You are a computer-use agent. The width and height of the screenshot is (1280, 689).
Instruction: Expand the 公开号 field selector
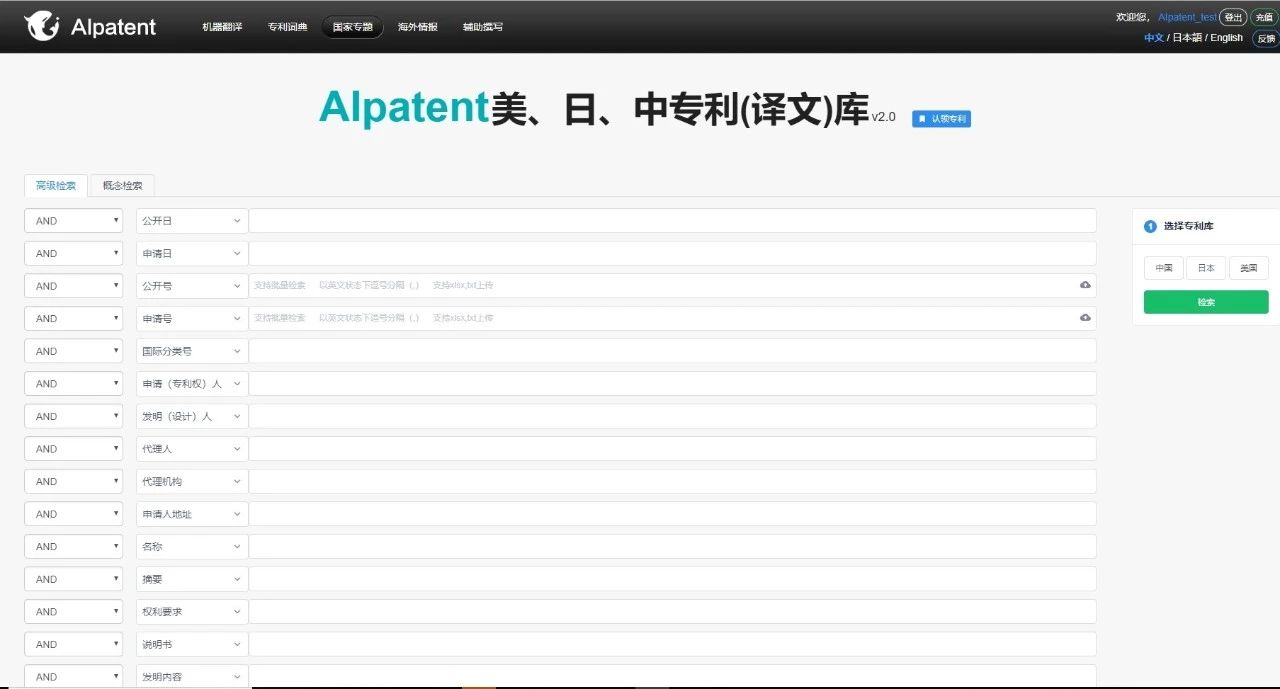pos(192,286)
